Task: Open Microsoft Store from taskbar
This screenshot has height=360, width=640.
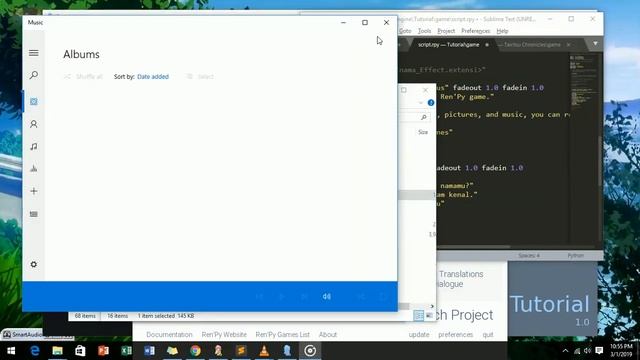Action: point(80,351)
